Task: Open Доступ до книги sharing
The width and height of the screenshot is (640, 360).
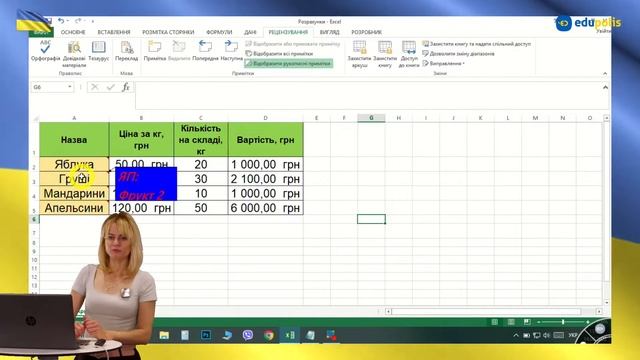Action: pyautogui.click(x=409, y=53)
